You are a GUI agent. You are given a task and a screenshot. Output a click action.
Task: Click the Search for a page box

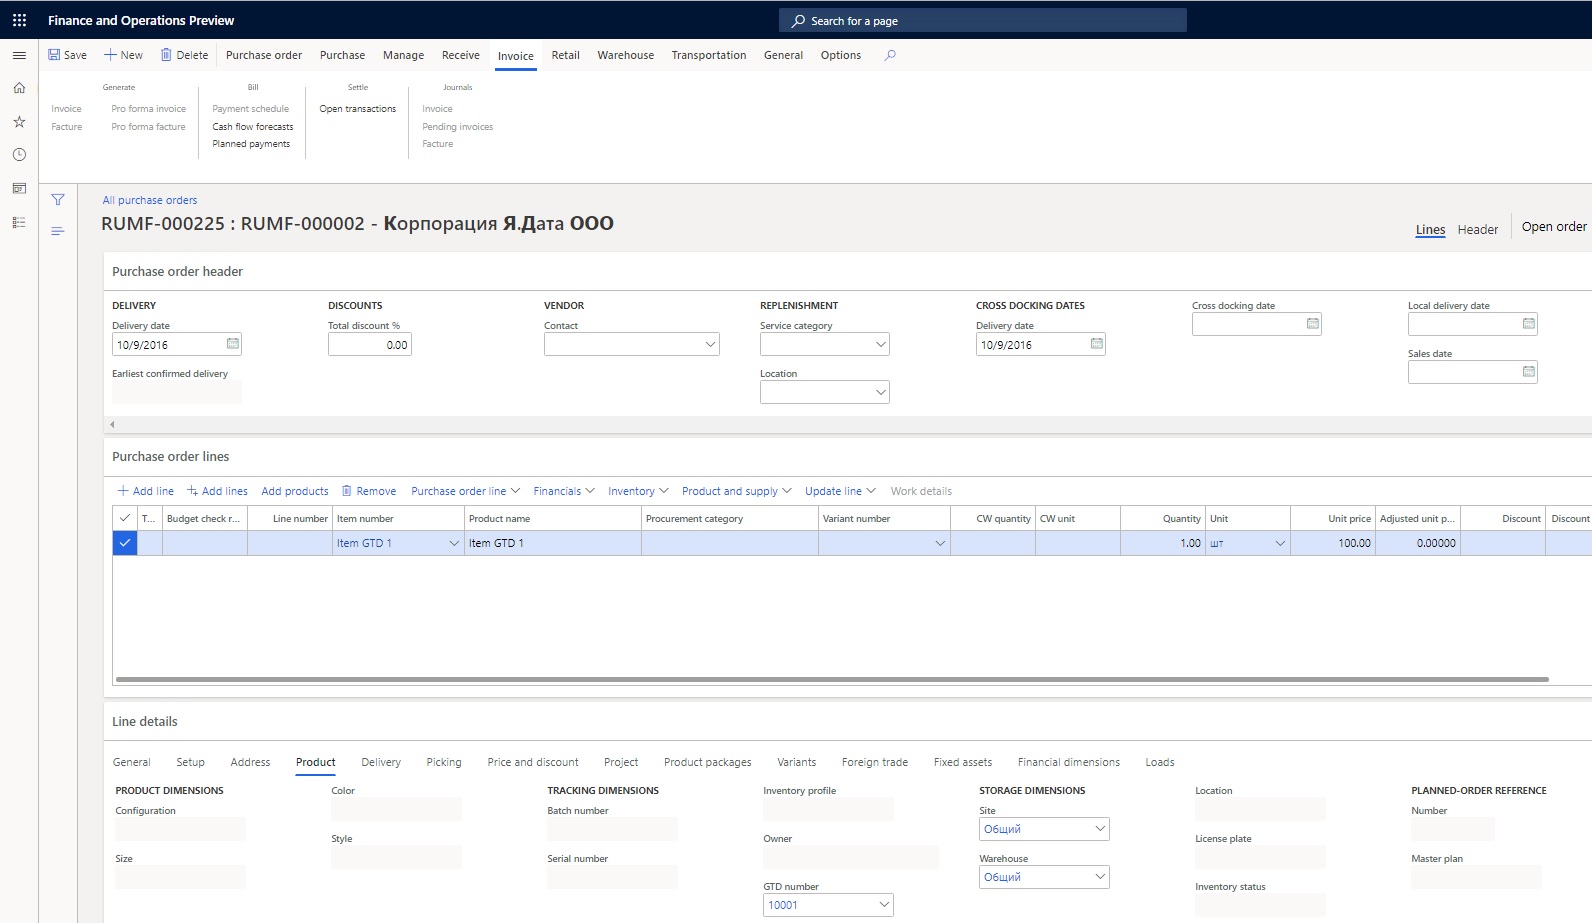pyautogui.click(x=983, y=20)
